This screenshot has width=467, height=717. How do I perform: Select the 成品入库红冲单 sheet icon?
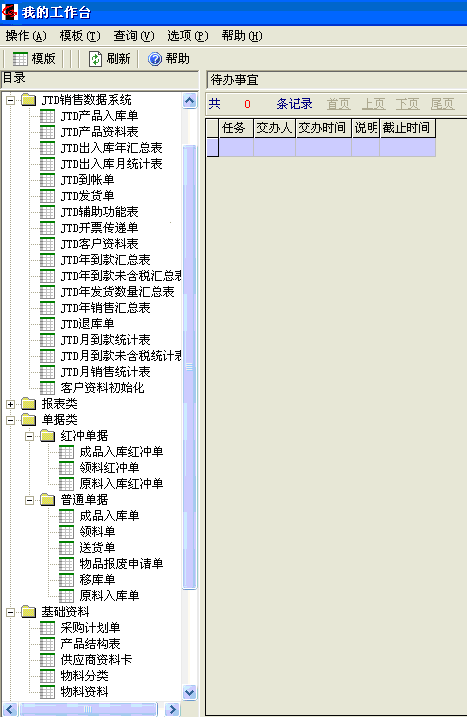coord(66,452)
